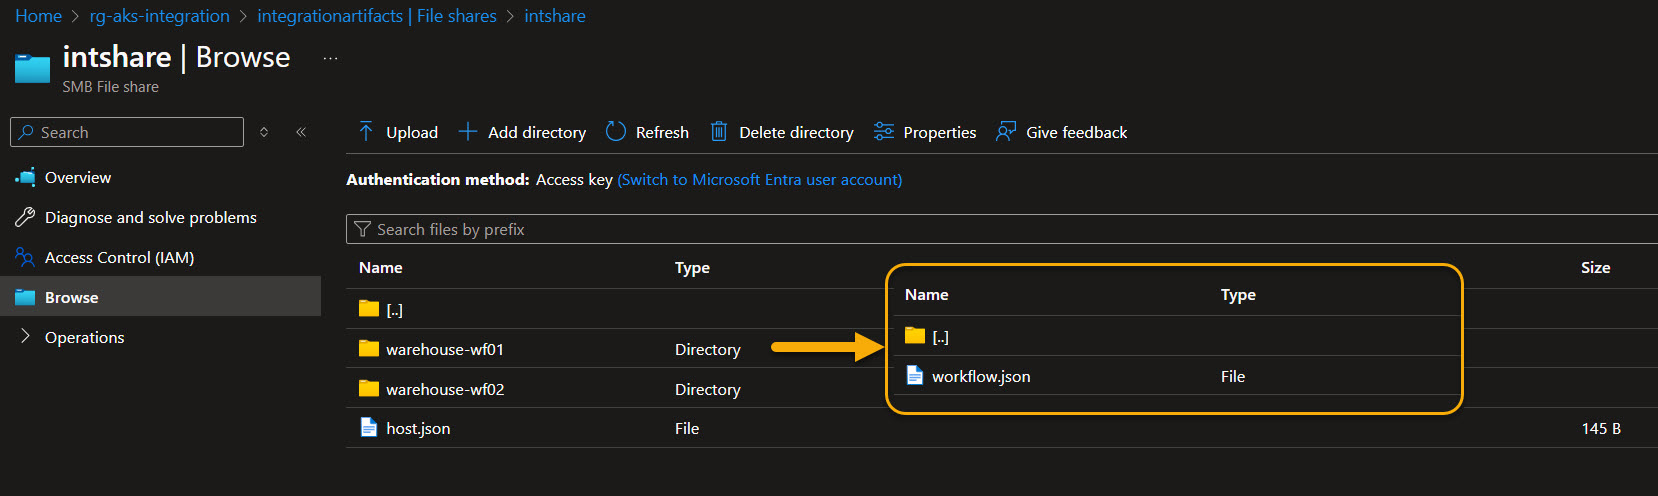Open the ellipsis menu beside Browse title
1658x496 pixels.
click(x=330, y=59)
